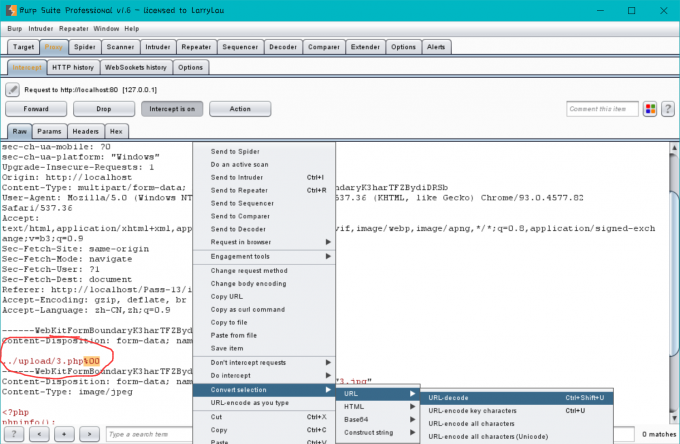Click the Forward button

(36, 109)
